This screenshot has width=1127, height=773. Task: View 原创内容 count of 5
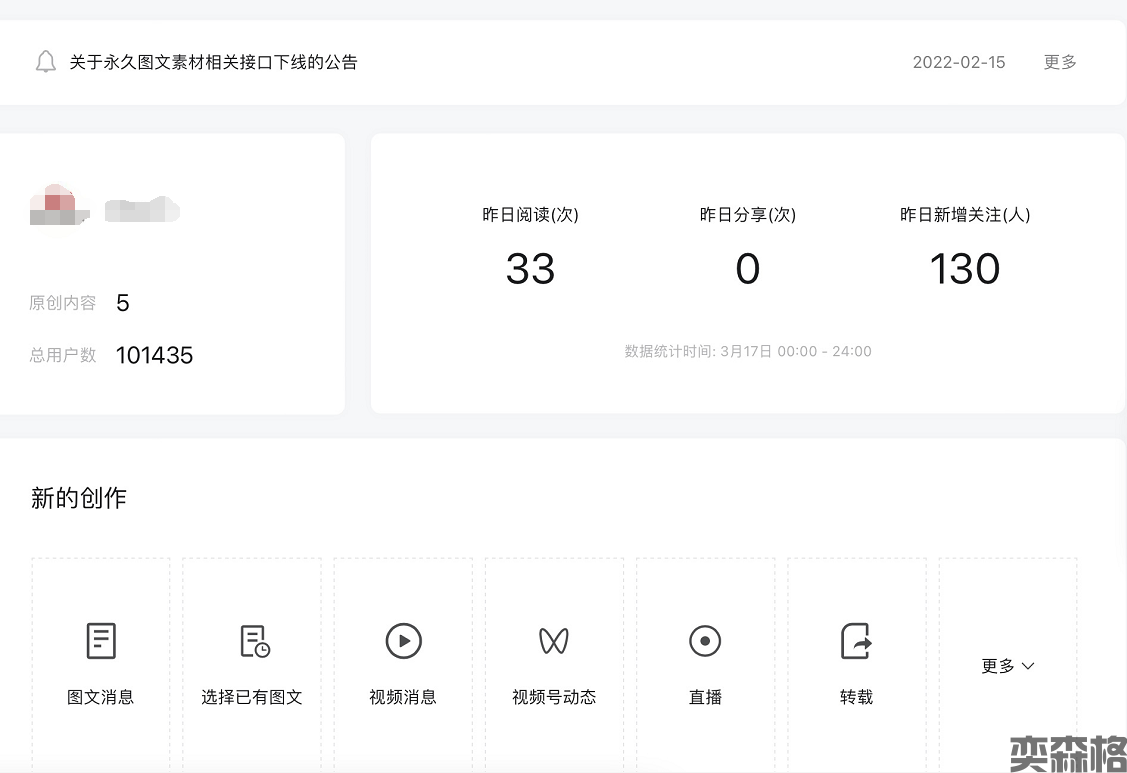tap(123, 303)
